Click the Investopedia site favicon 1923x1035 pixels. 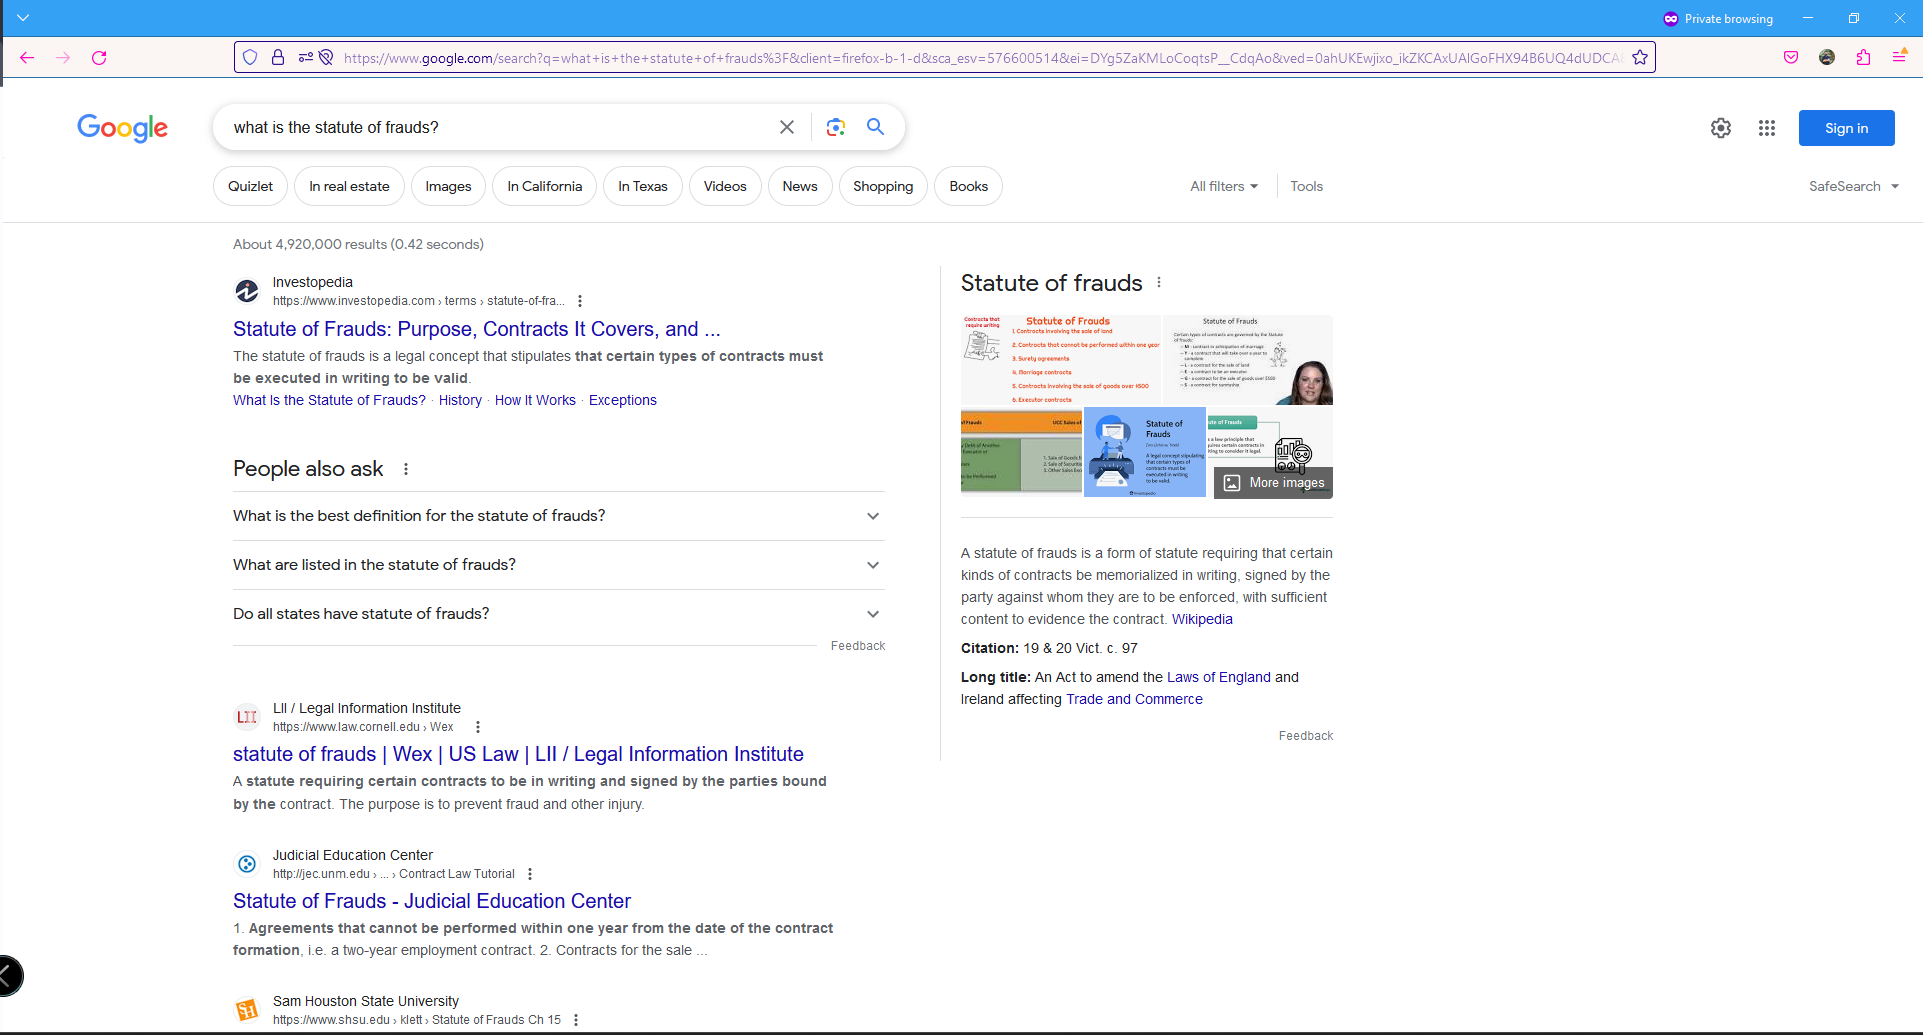tap(247, 291)
